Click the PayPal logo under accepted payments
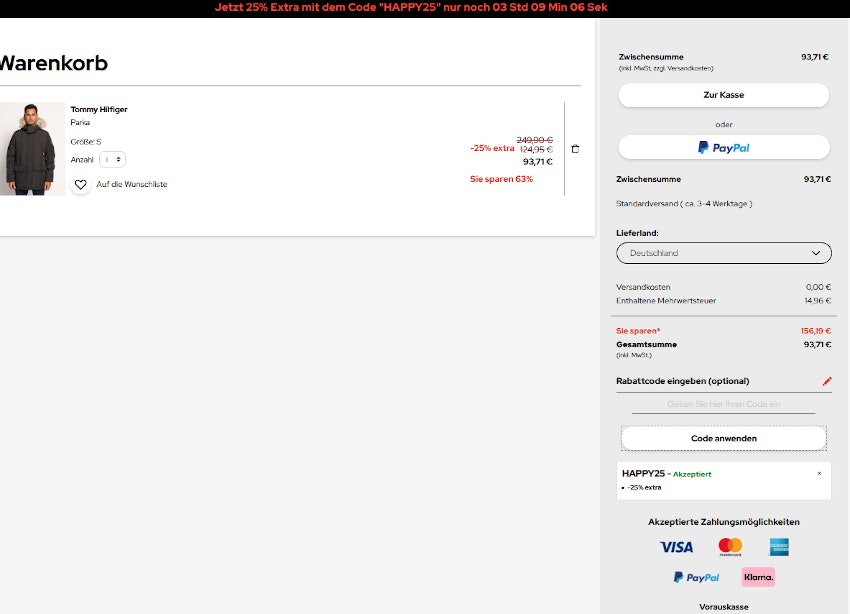The image size is (850, 614). tap(696, 577)
